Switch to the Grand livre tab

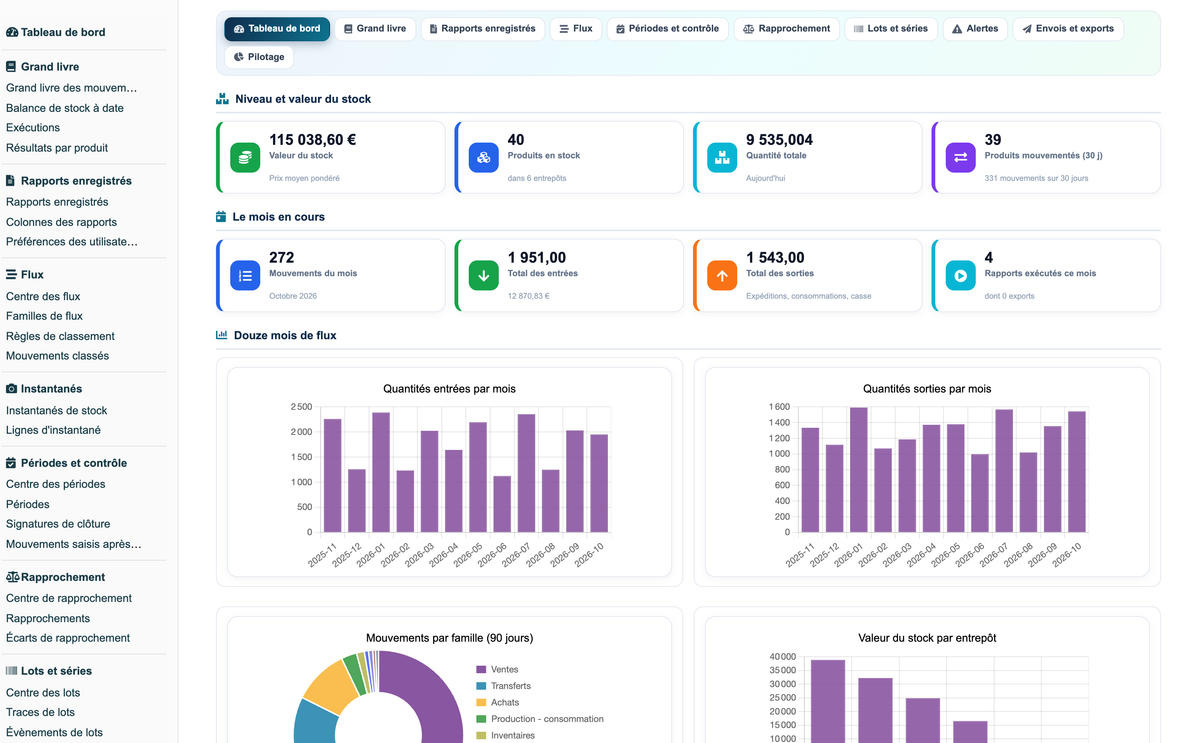375,29
